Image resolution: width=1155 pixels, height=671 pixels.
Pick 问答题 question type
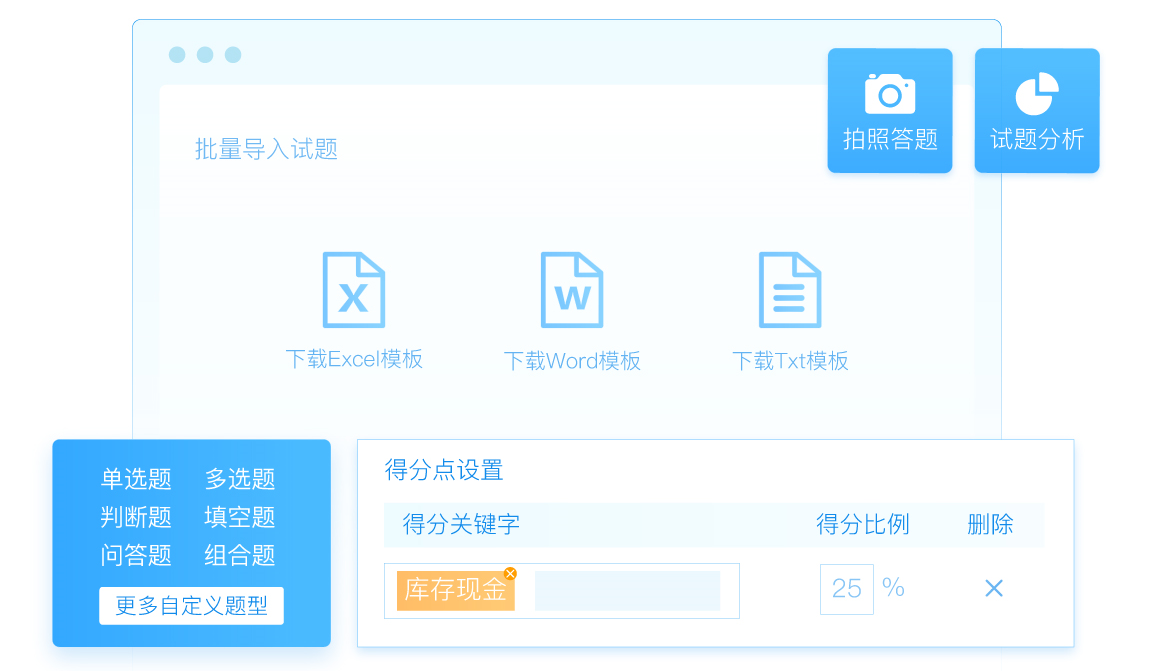pyautogui.click(x=136, y=555)
